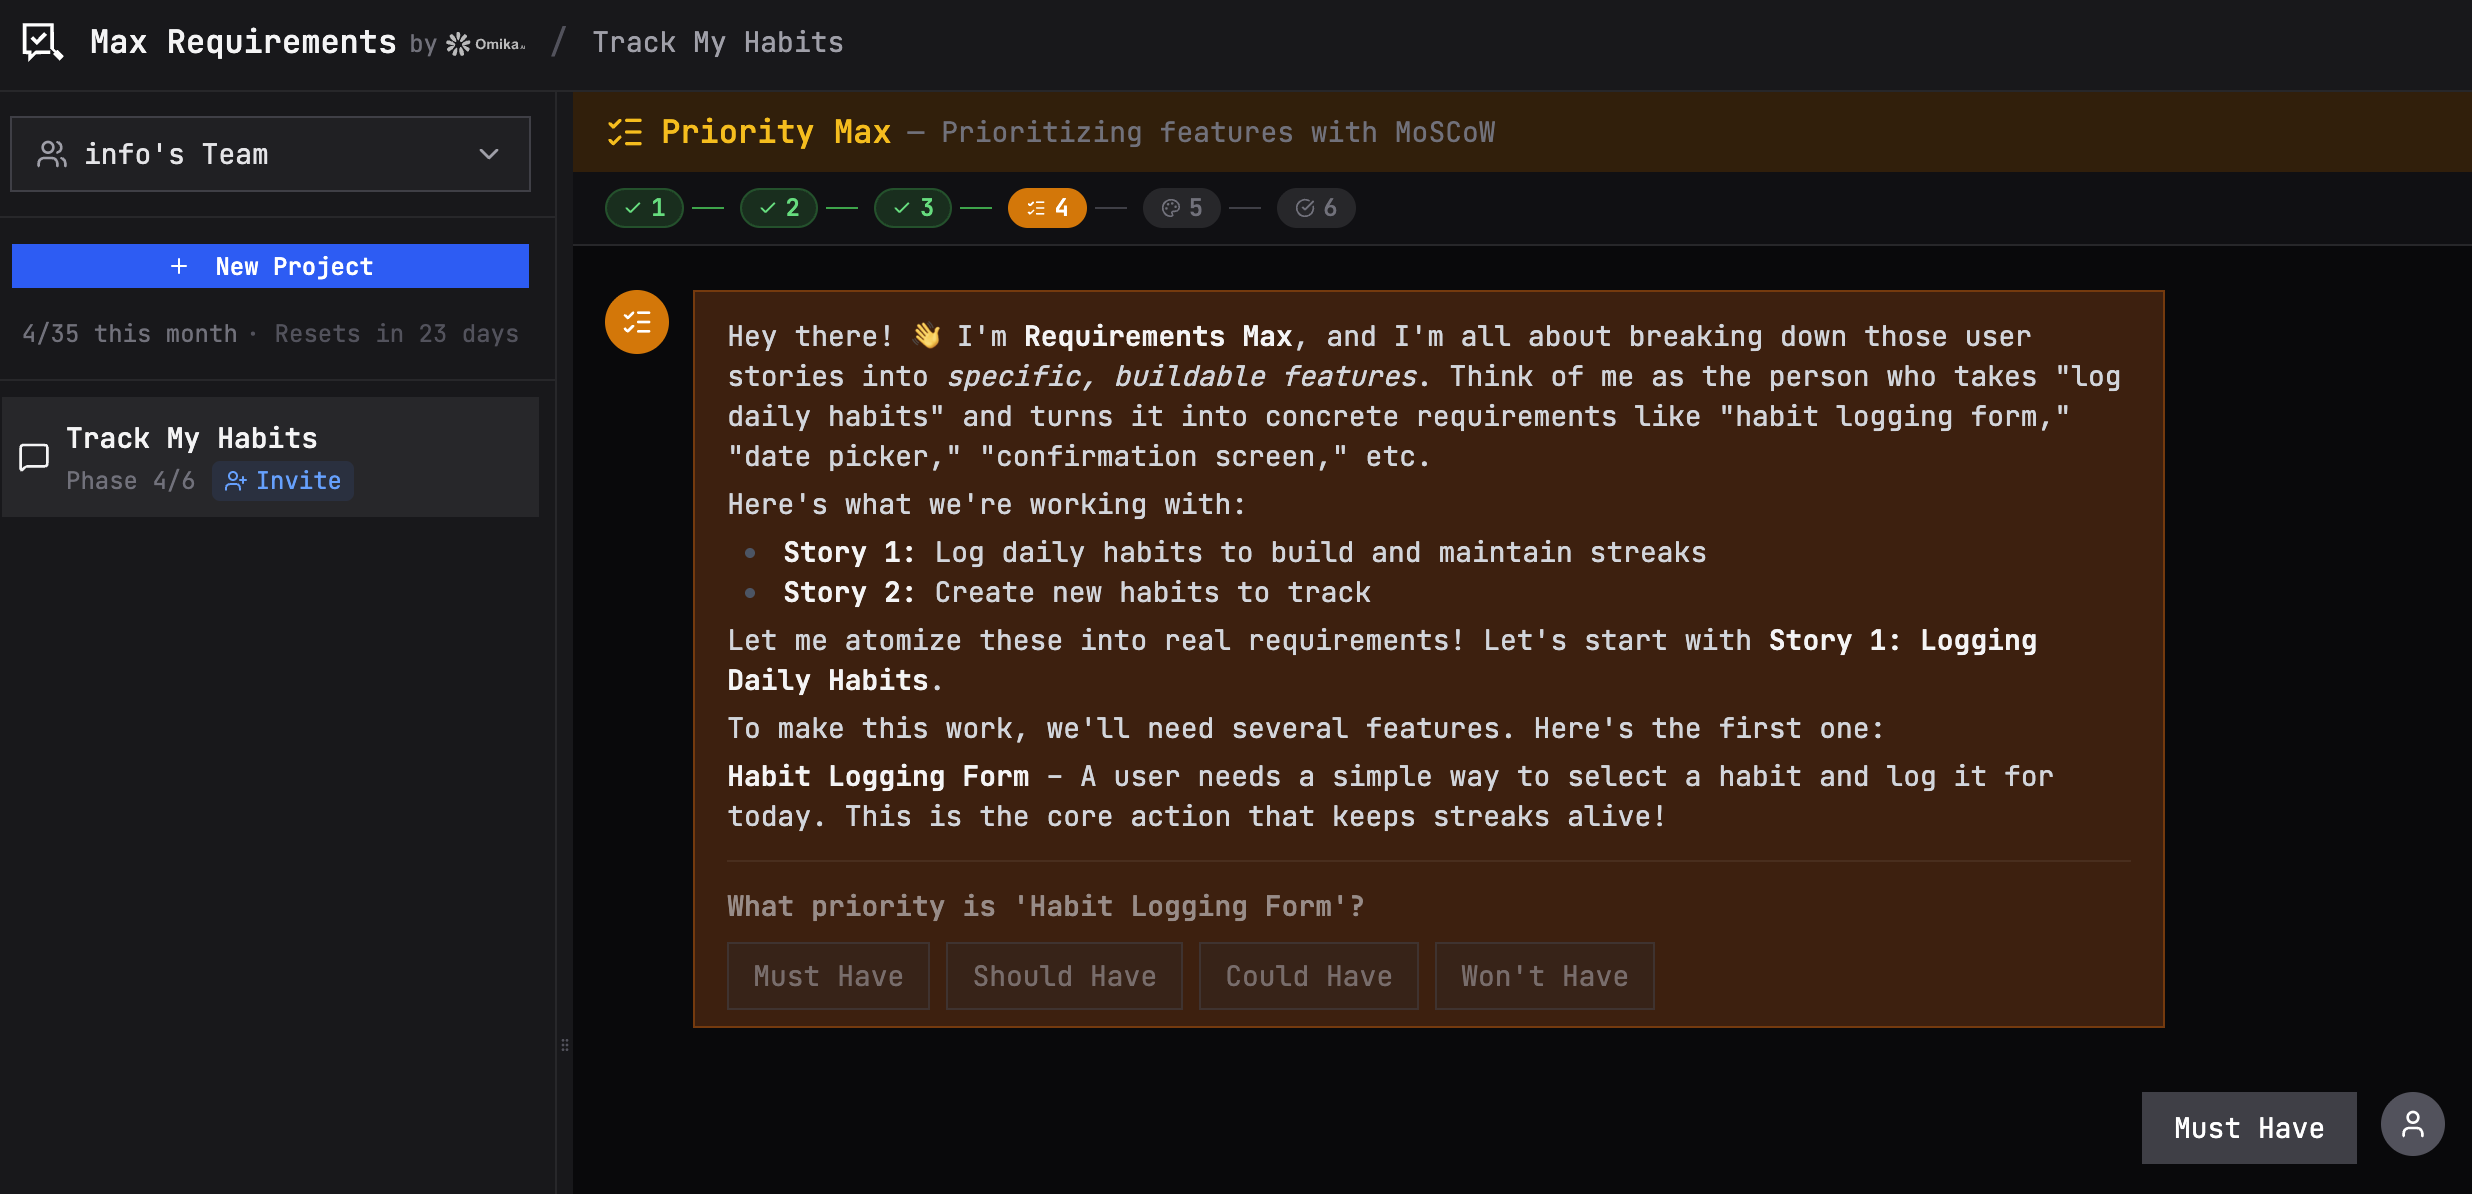Screen dimensions: 2472x1194
Task: Create a New Project
Action: coord(270,265)
